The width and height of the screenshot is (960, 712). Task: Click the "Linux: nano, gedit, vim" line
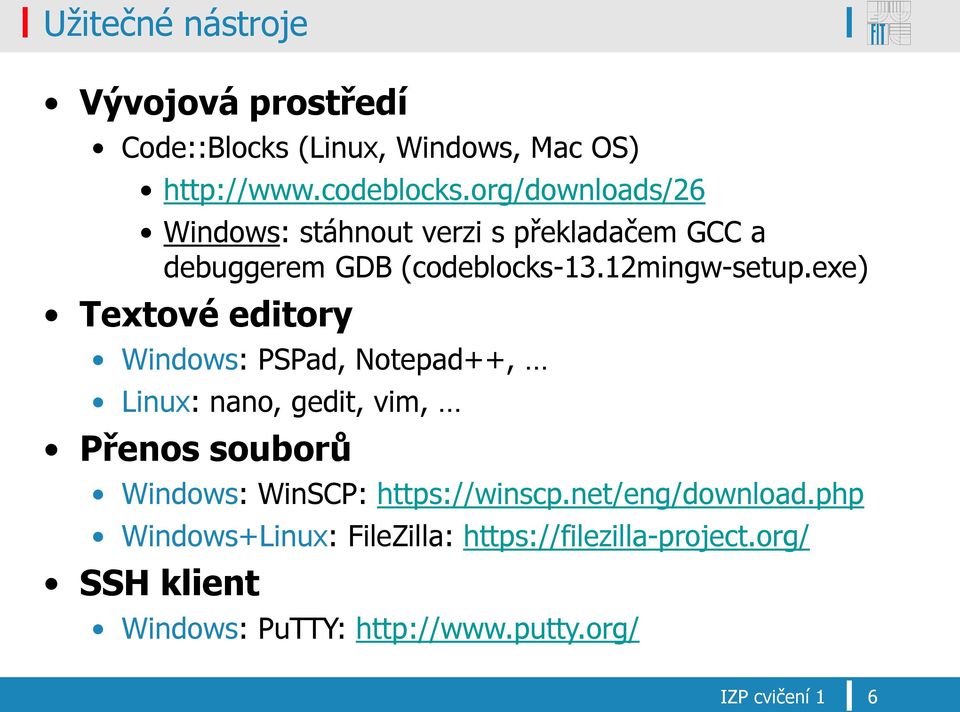coord(291,403)
